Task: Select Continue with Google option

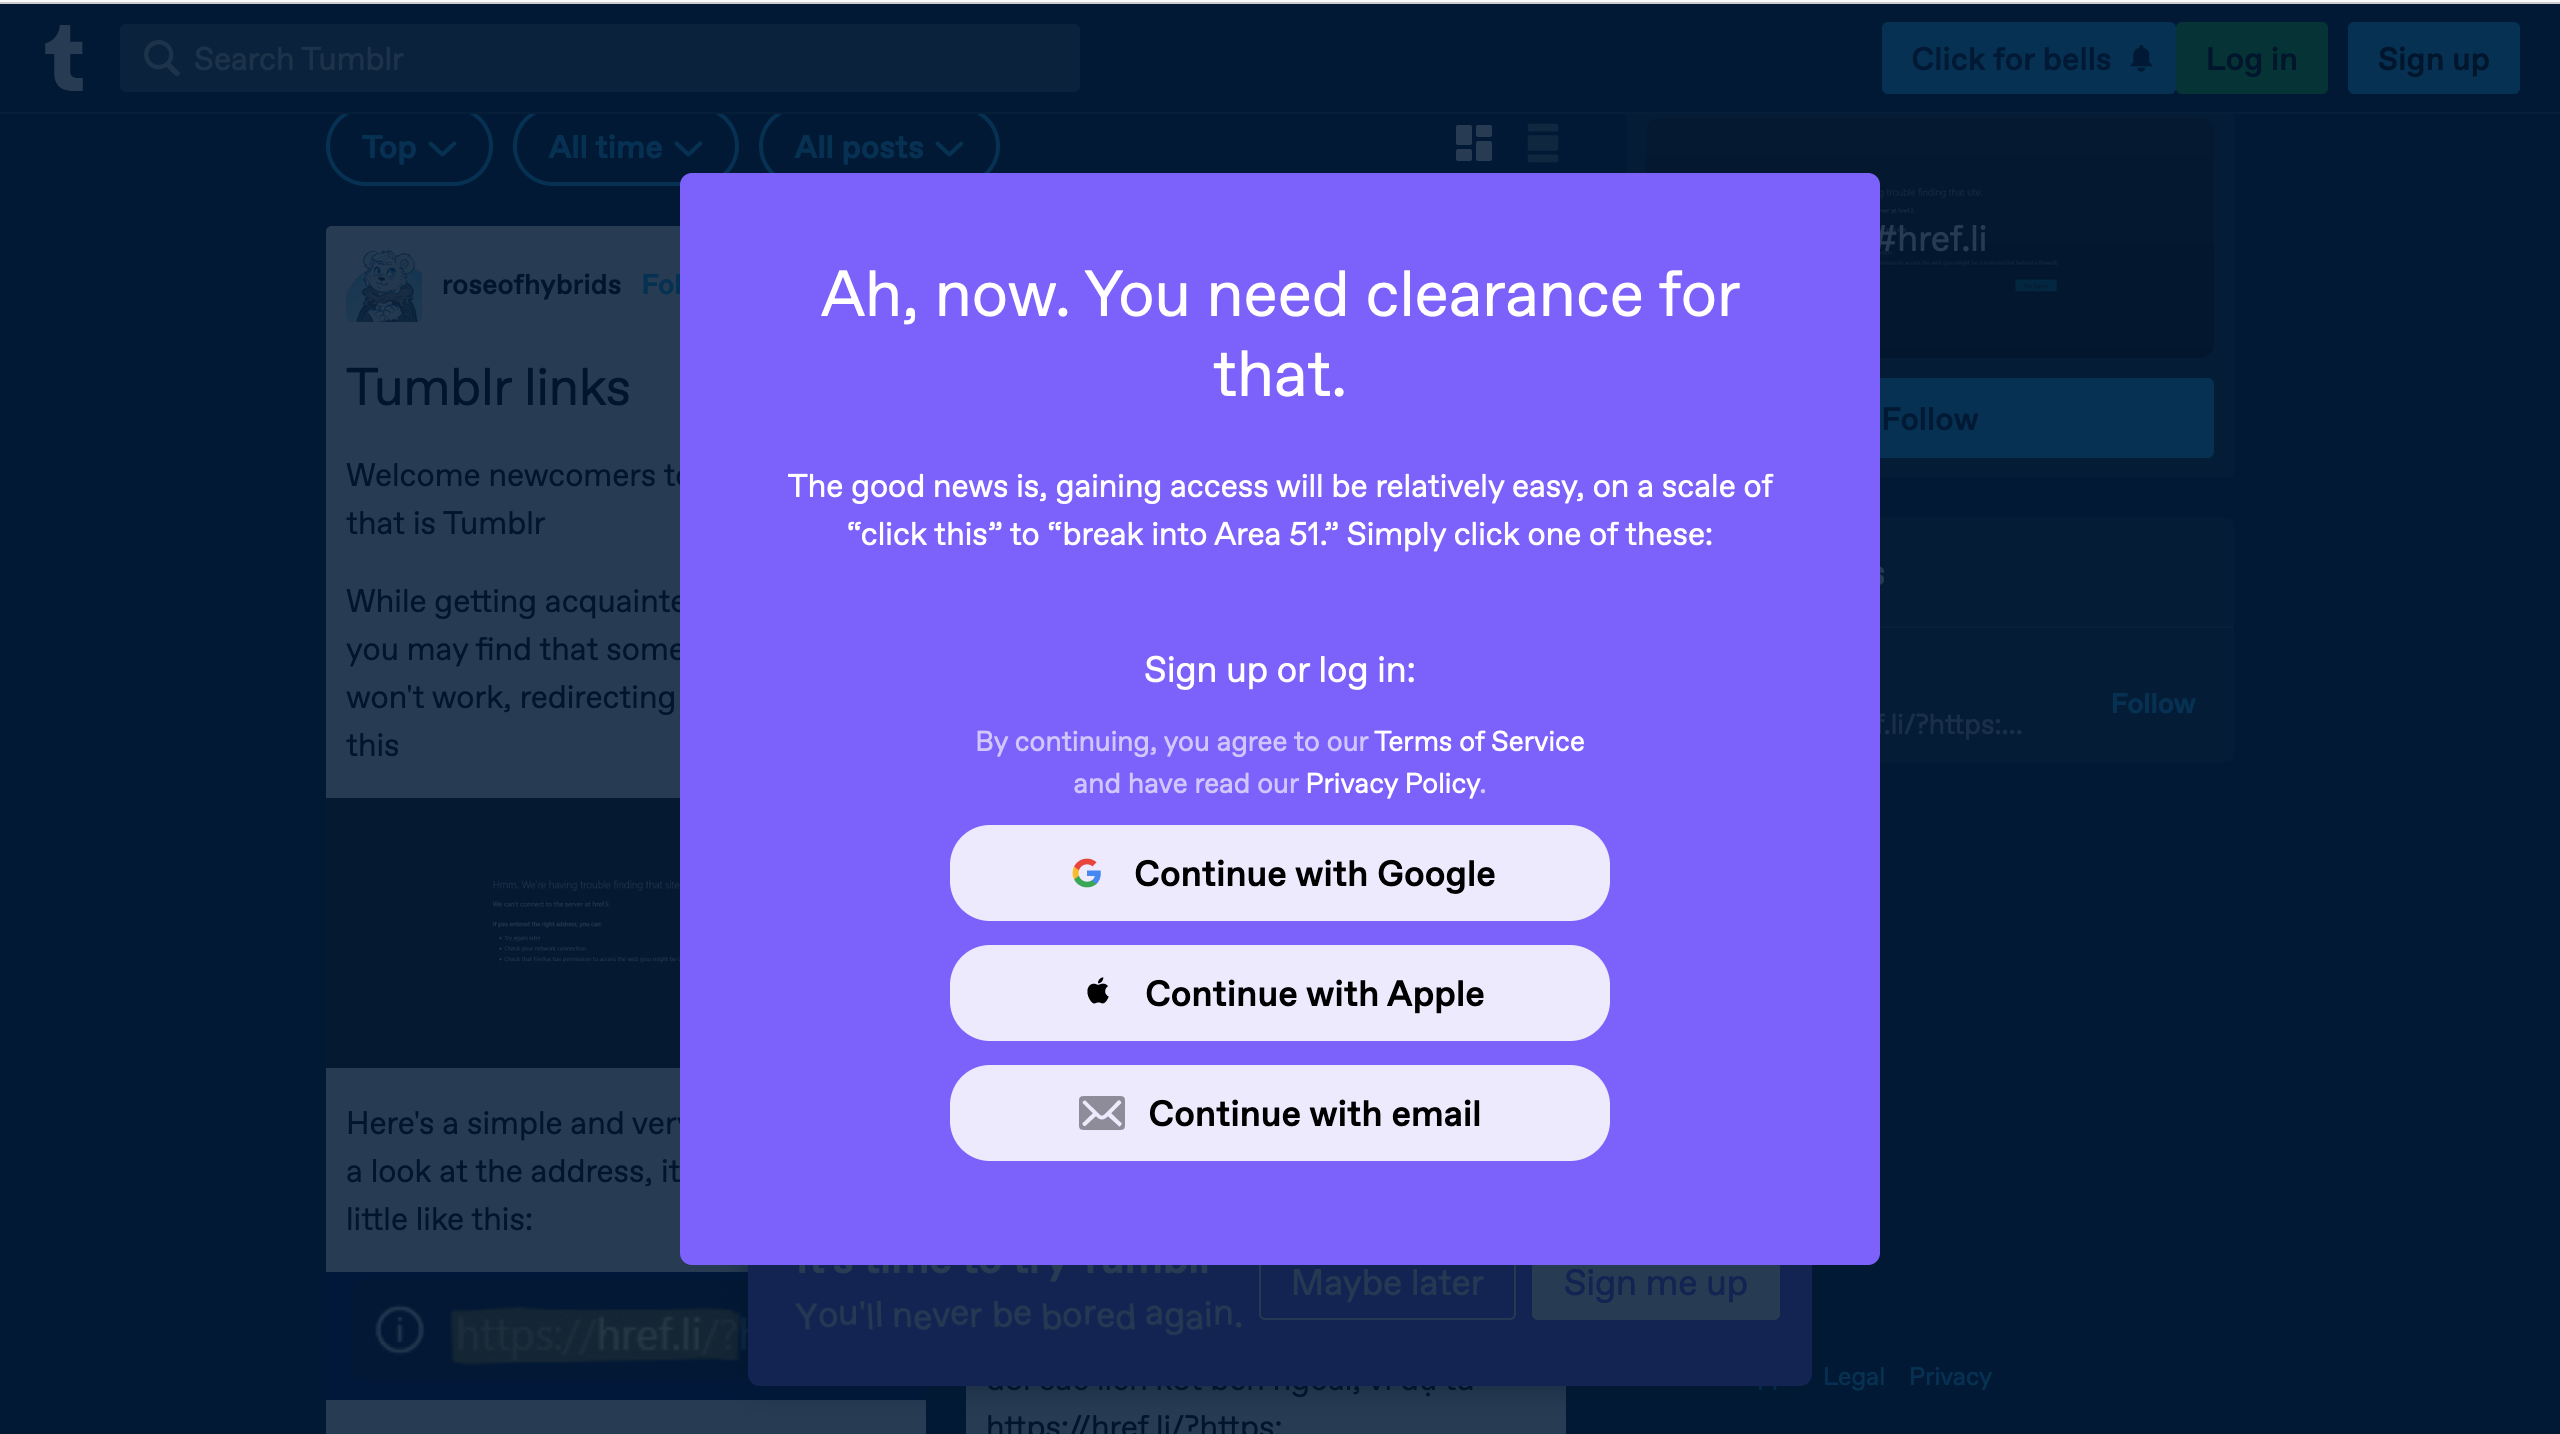Action: tap(1278, 872)
